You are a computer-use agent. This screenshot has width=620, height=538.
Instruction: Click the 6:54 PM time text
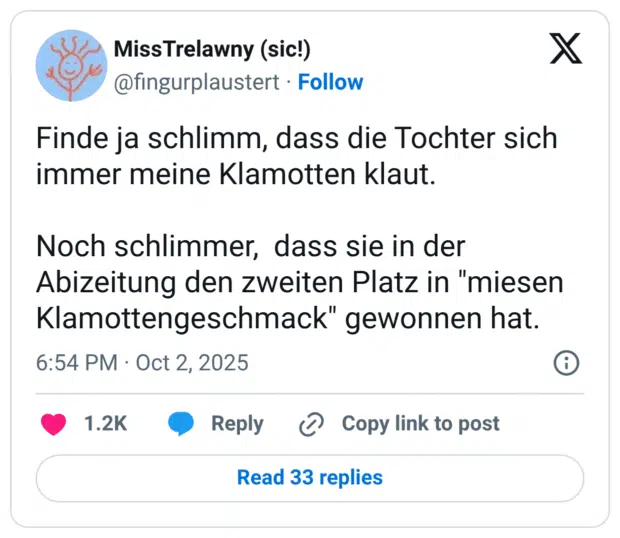point(76,362)
